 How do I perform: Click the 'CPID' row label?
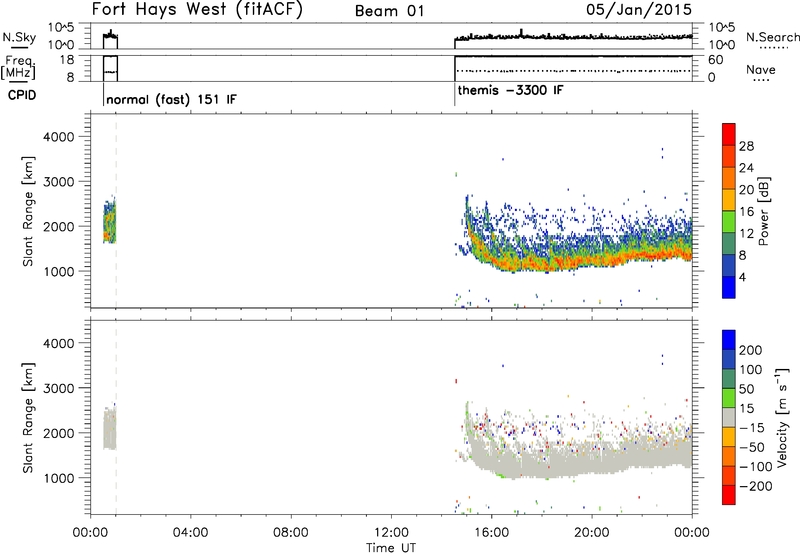[22, 95]
